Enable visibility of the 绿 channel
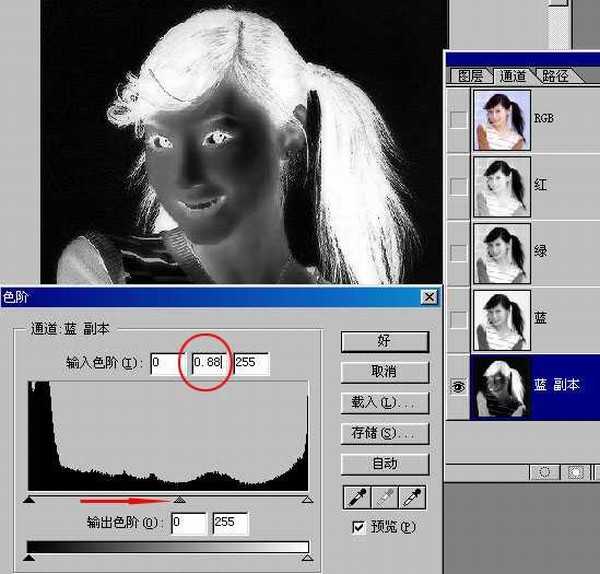 pyautogui.click(x=459, y=252)
